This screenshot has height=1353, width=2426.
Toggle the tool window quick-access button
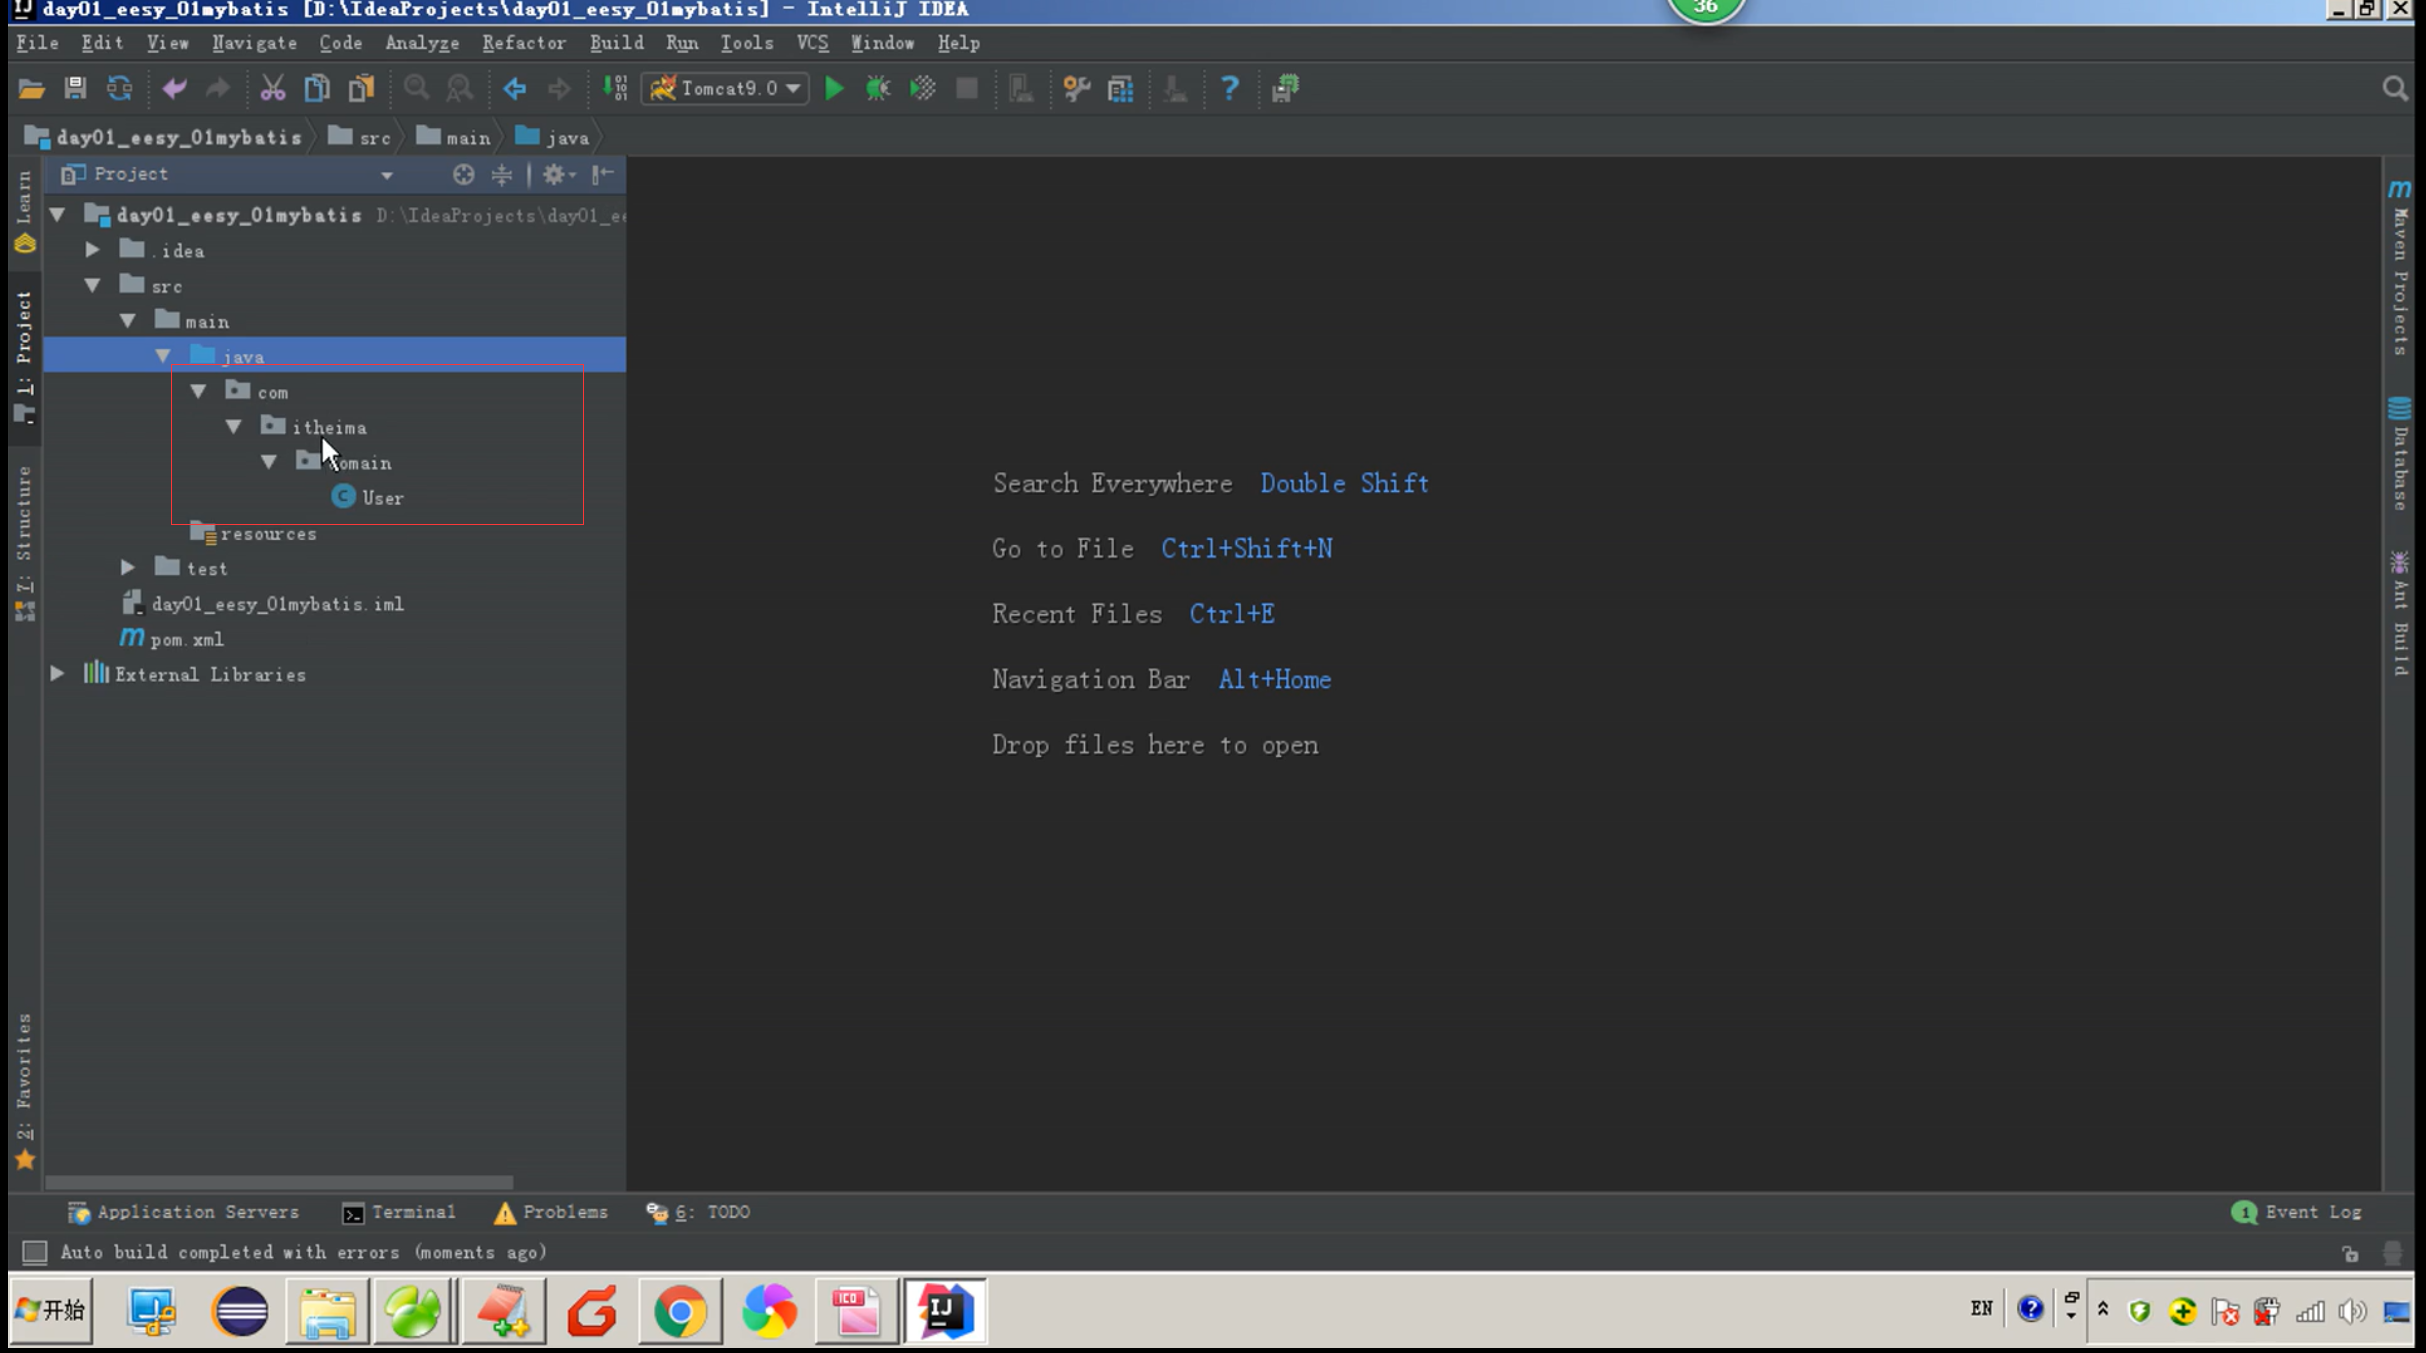(34, 1252)
